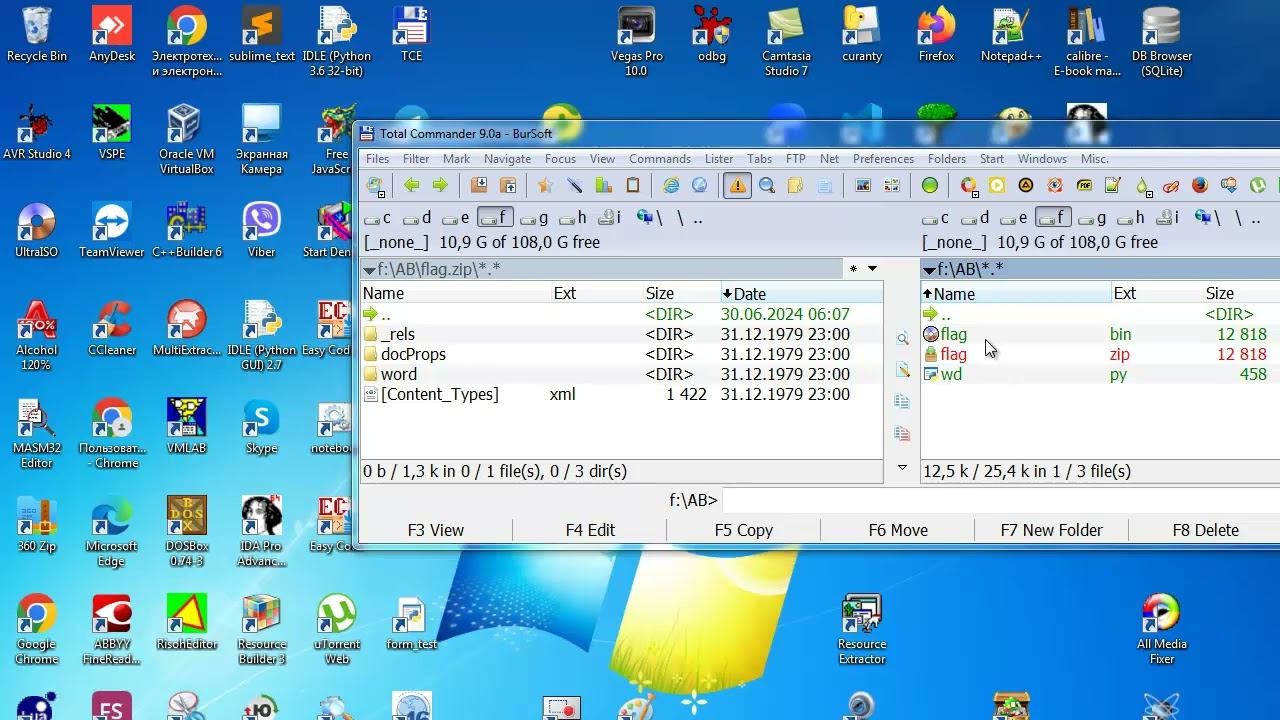Screen dimensions: 1280x720
Task: Open the Navigate menu
Action: pos(507,159)
